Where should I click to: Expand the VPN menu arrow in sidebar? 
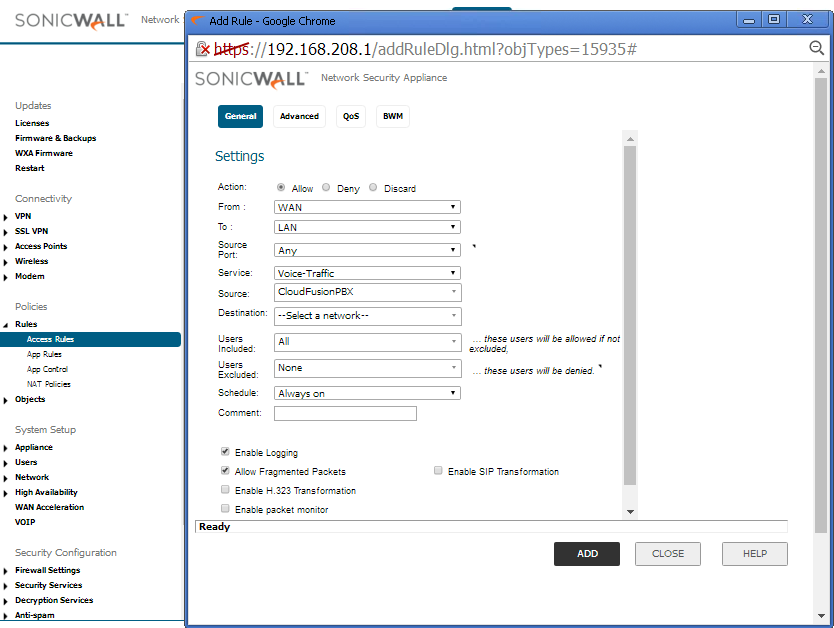pyautogui.click(x=7, y=216)
